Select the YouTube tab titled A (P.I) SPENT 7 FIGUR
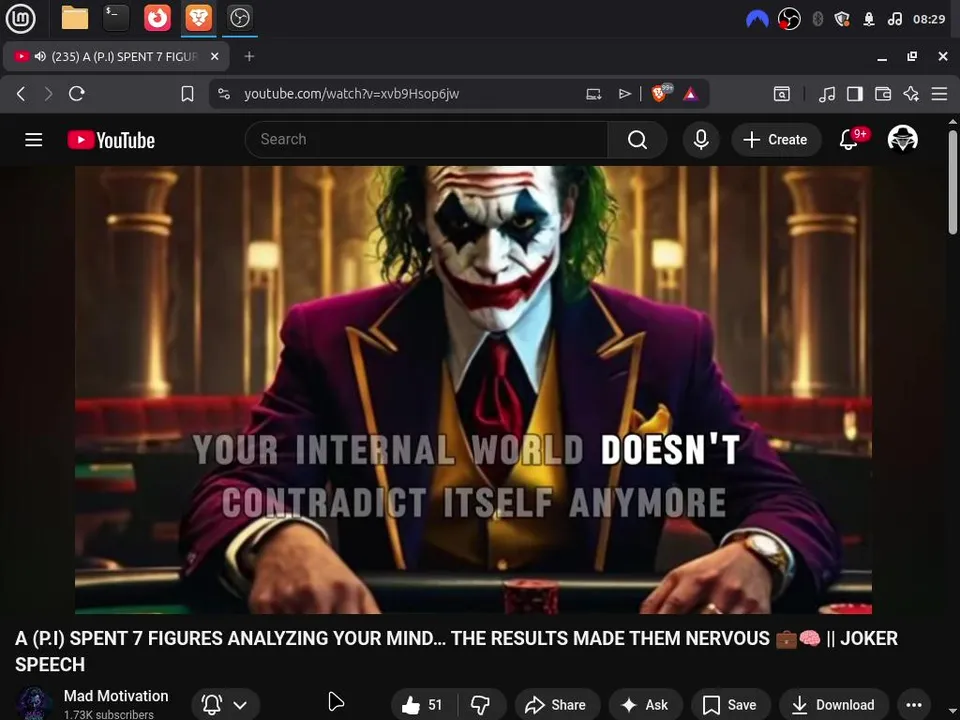The width and height of the screenshot is (960, 720). pyautogui.click(x=116, y=57)
